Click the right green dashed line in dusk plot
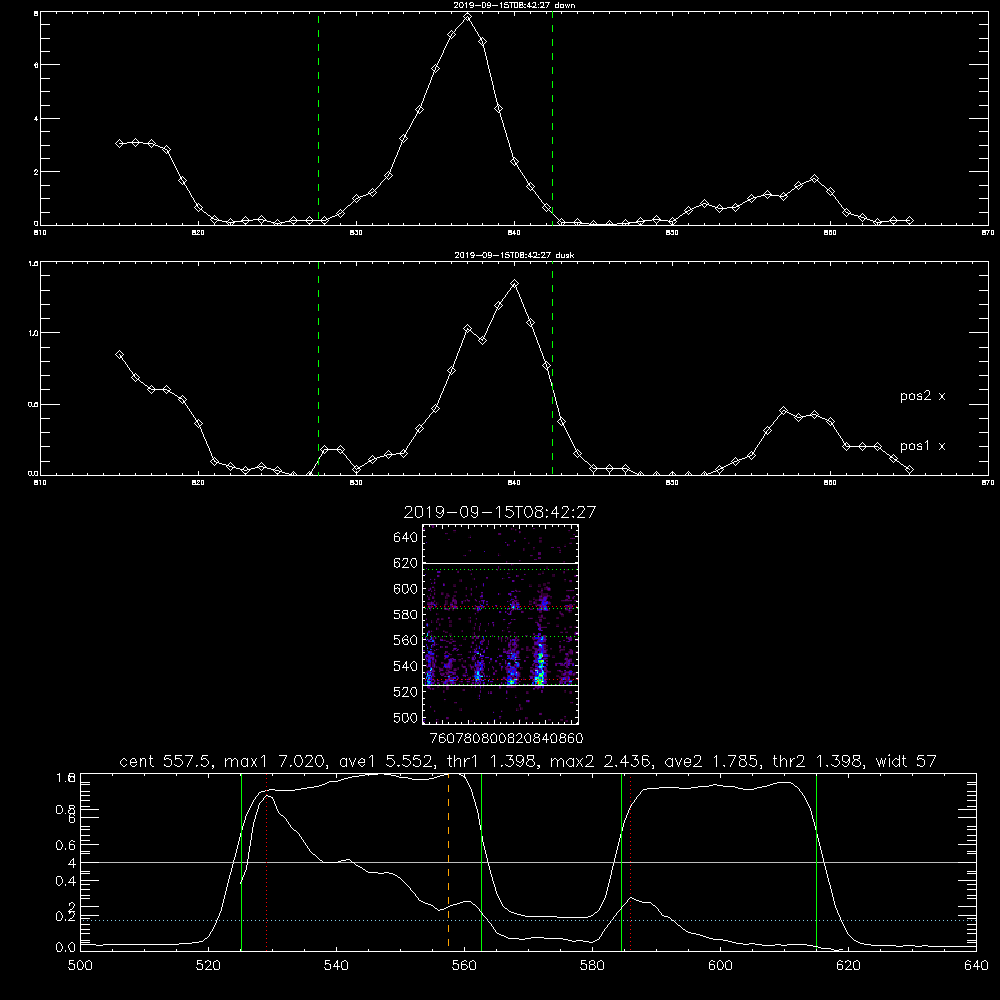 [x=552, y=368]
